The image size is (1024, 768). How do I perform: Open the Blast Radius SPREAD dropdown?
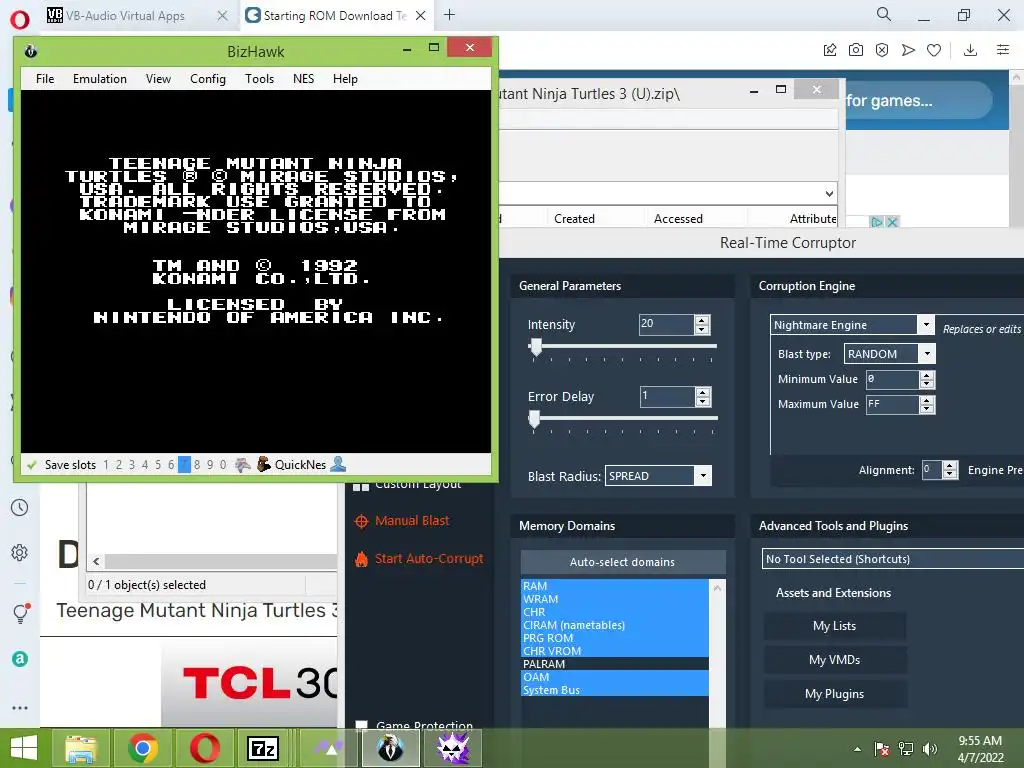pos(703,476)
